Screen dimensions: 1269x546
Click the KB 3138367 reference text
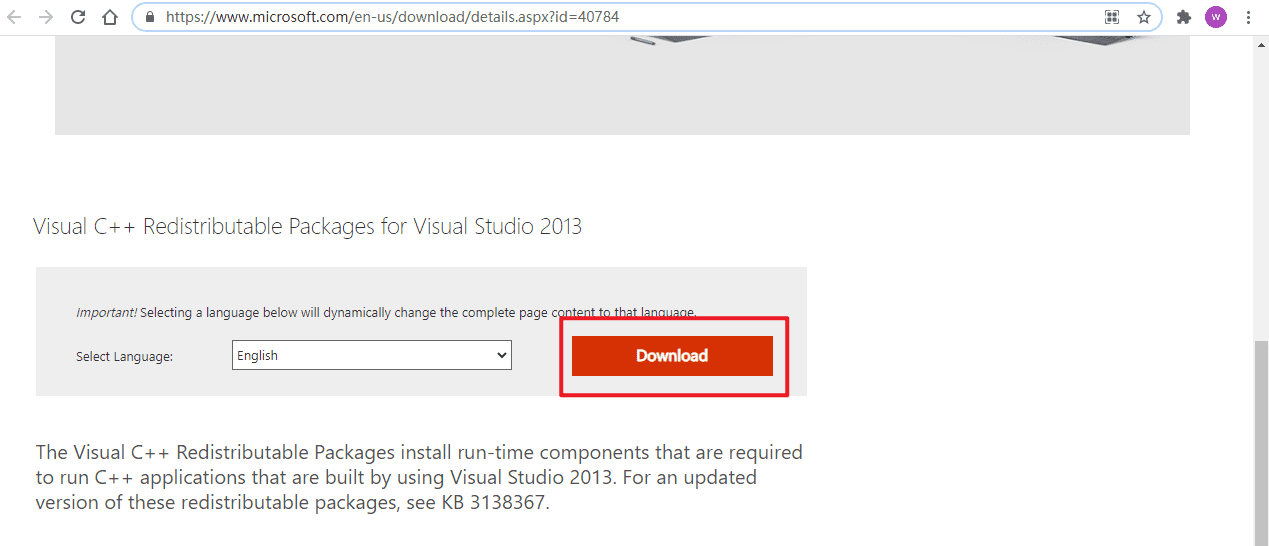pos(494,503)
